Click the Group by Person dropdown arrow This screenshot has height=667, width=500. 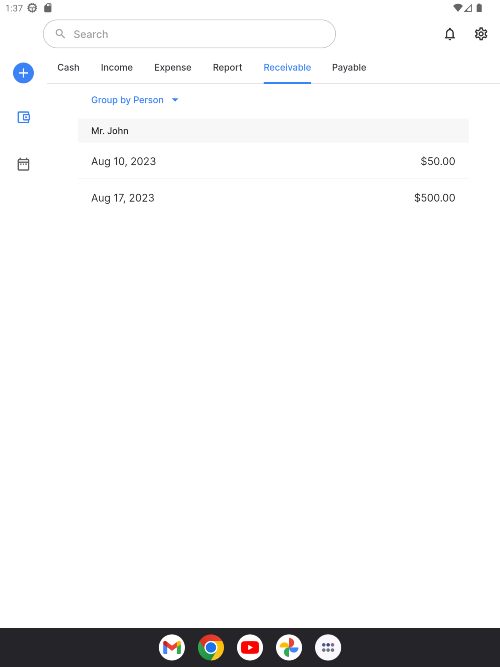click(x=175, y=100)
